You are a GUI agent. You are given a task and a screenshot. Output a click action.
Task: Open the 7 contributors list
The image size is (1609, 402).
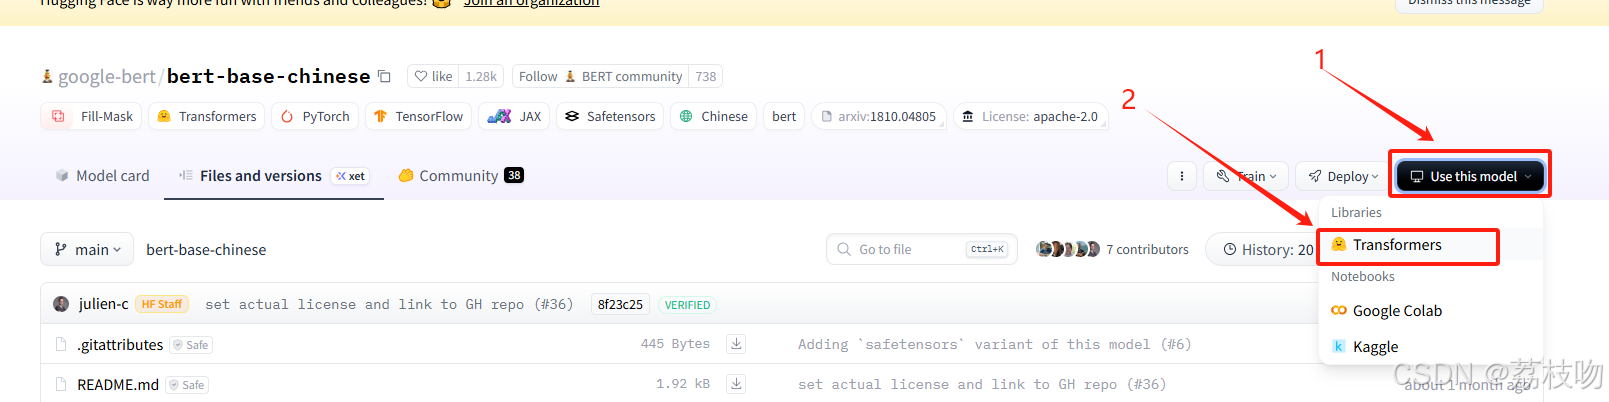1147,249
